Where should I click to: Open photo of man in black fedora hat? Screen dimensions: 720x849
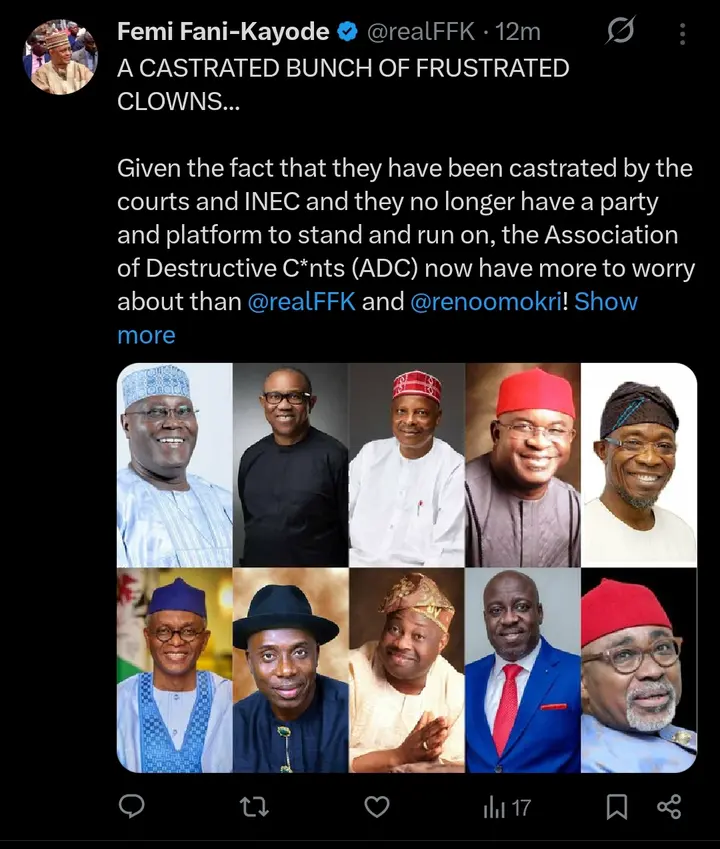point(290,671)
